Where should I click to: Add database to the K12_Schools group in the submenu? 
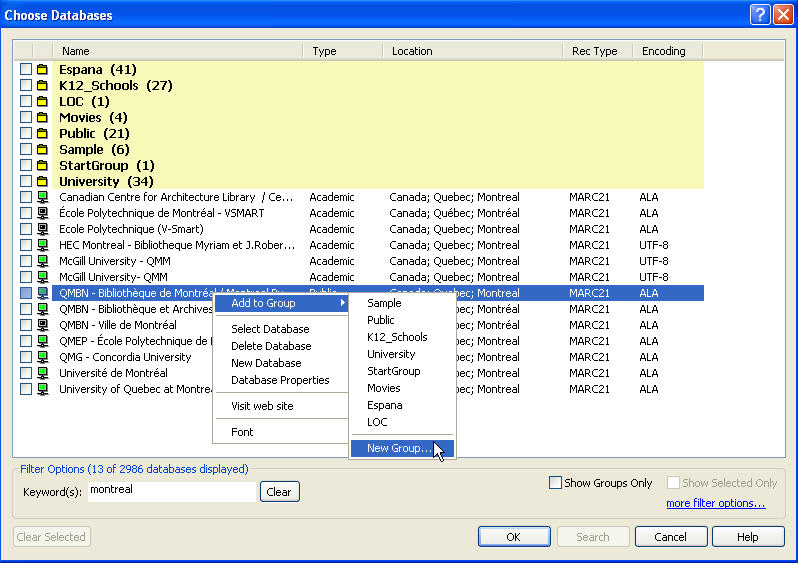(x=402, y=337)
